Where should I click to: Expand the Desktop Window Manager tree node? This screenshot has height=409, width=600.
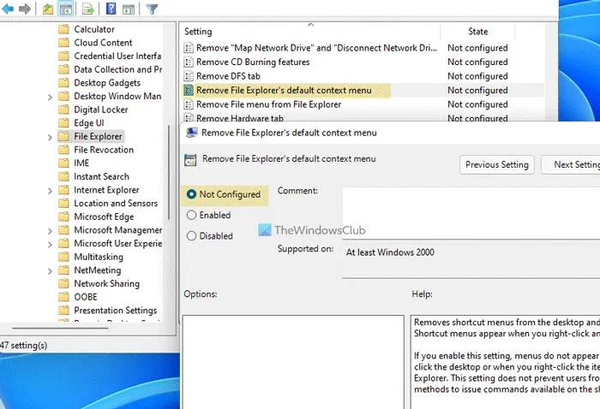coord(50,97)
